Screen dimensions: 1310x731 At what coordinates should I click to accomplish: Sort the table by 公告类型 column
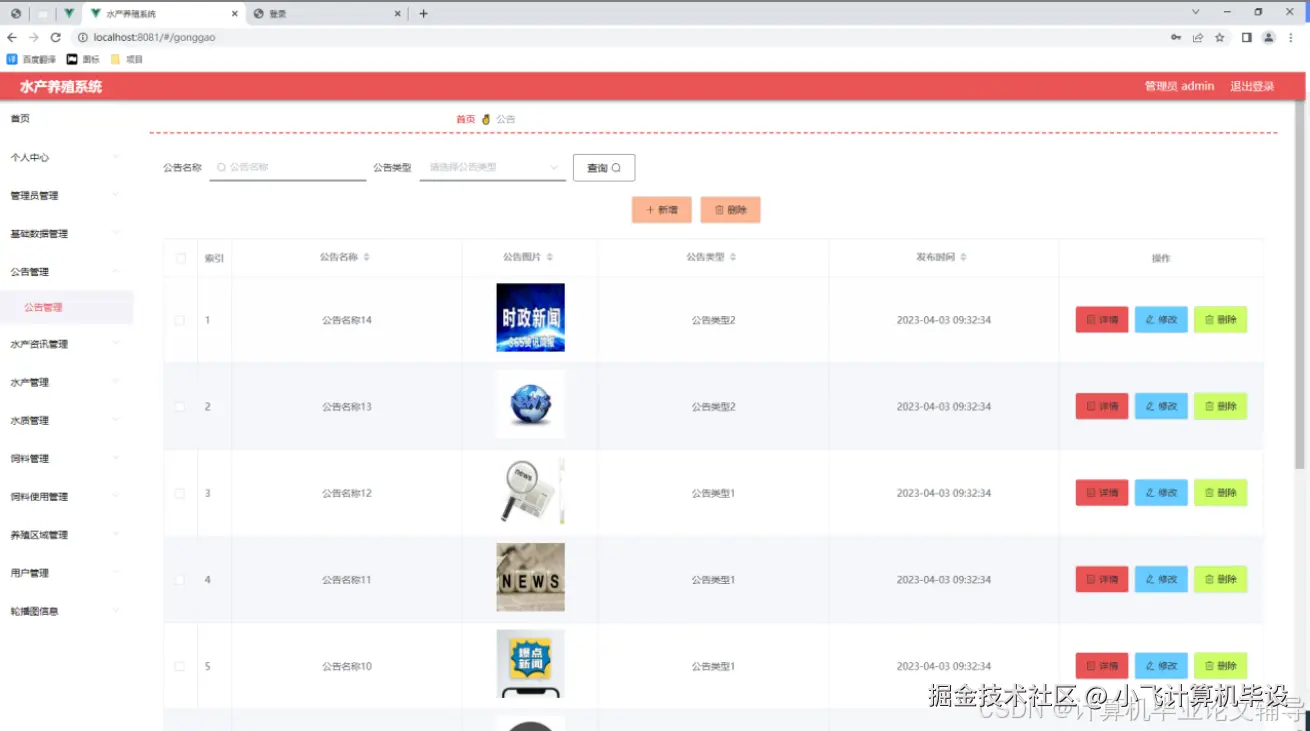pos(733,257)
